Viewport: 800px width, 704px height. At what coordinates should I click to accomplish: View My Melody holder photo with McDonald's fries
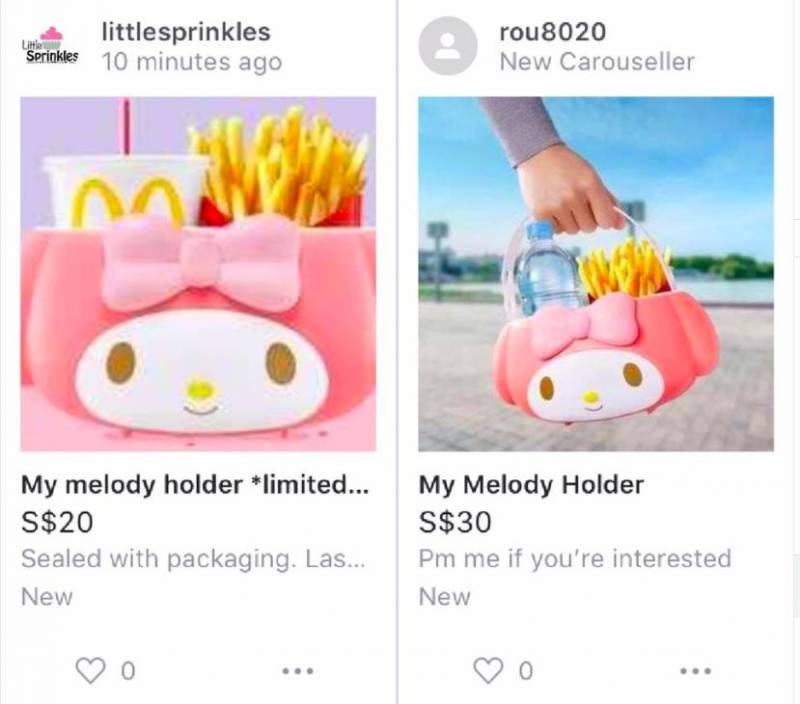coord(198,274)
